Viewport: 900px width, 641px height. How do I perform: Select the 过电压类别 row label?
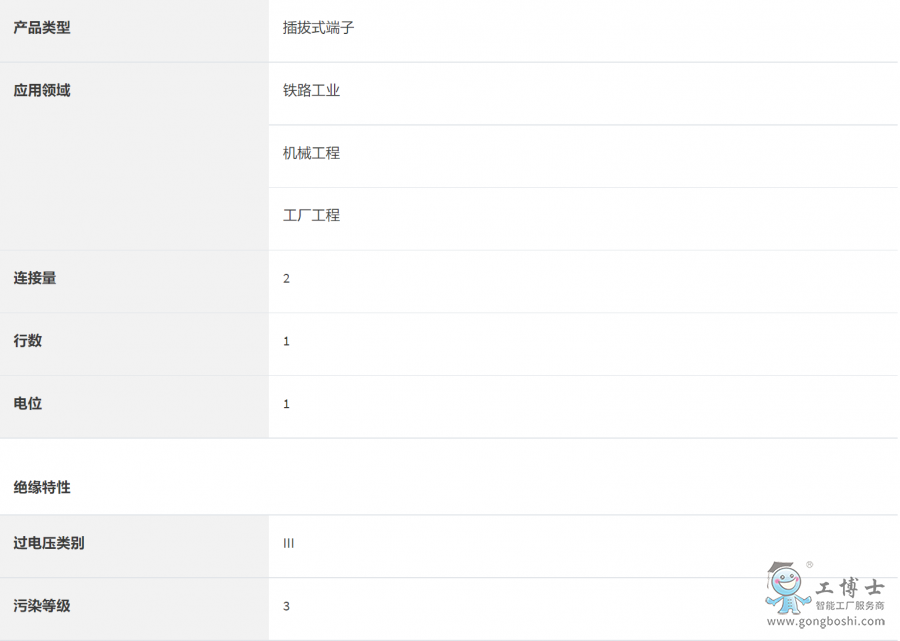[x=49, y=544]
